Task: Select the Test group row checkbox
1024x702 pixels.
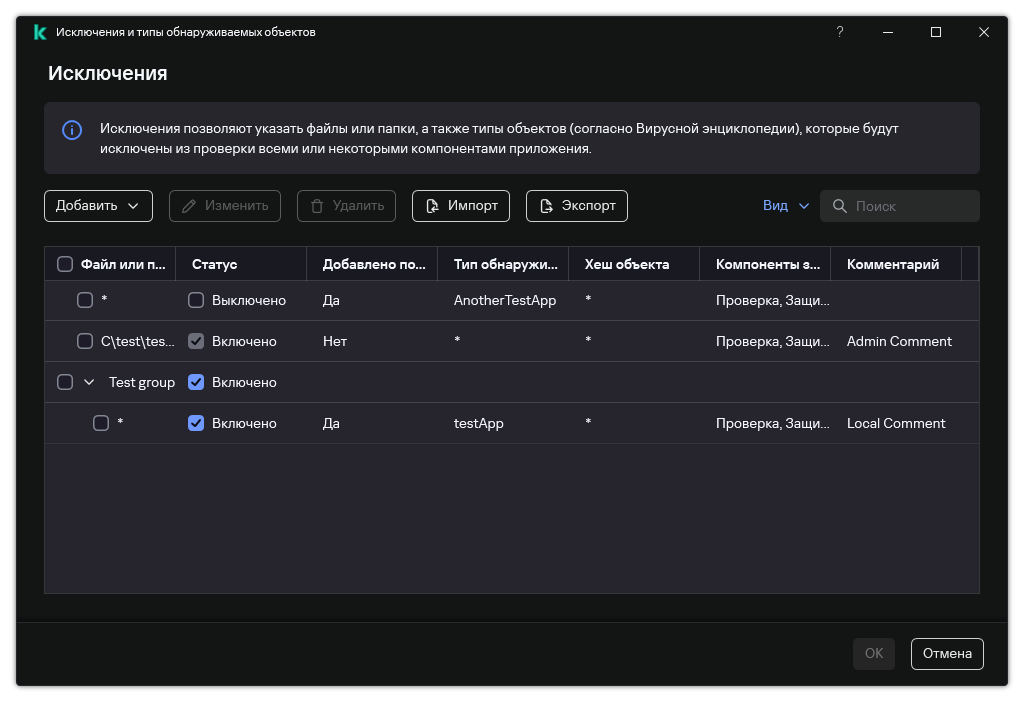Action: pyautogui.click(x=65, y=382)
